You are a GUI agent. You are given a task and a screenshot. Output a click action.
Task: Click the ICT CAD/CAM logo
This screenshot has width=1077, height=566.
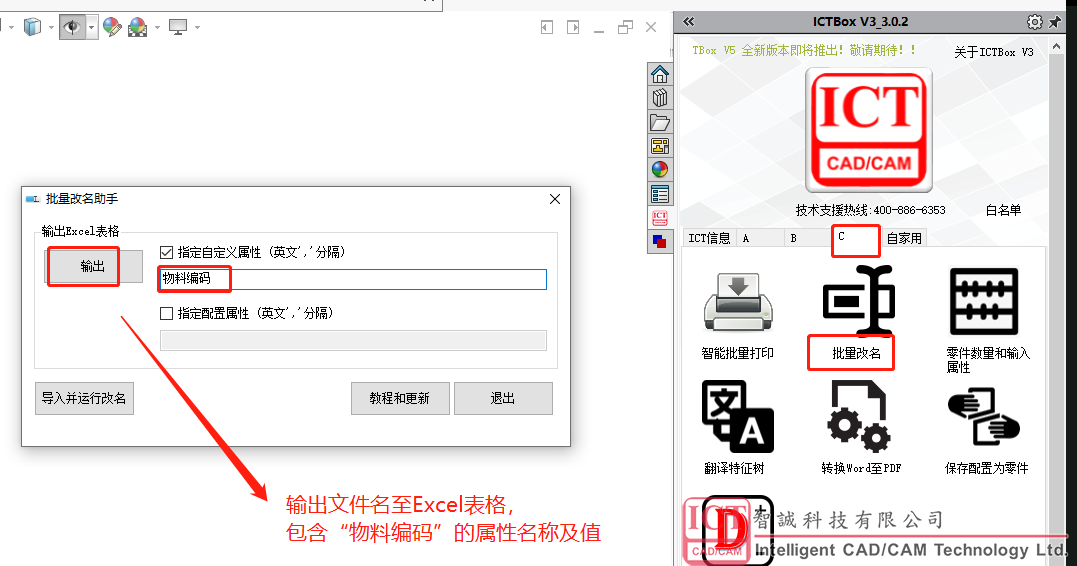point(869,131)
